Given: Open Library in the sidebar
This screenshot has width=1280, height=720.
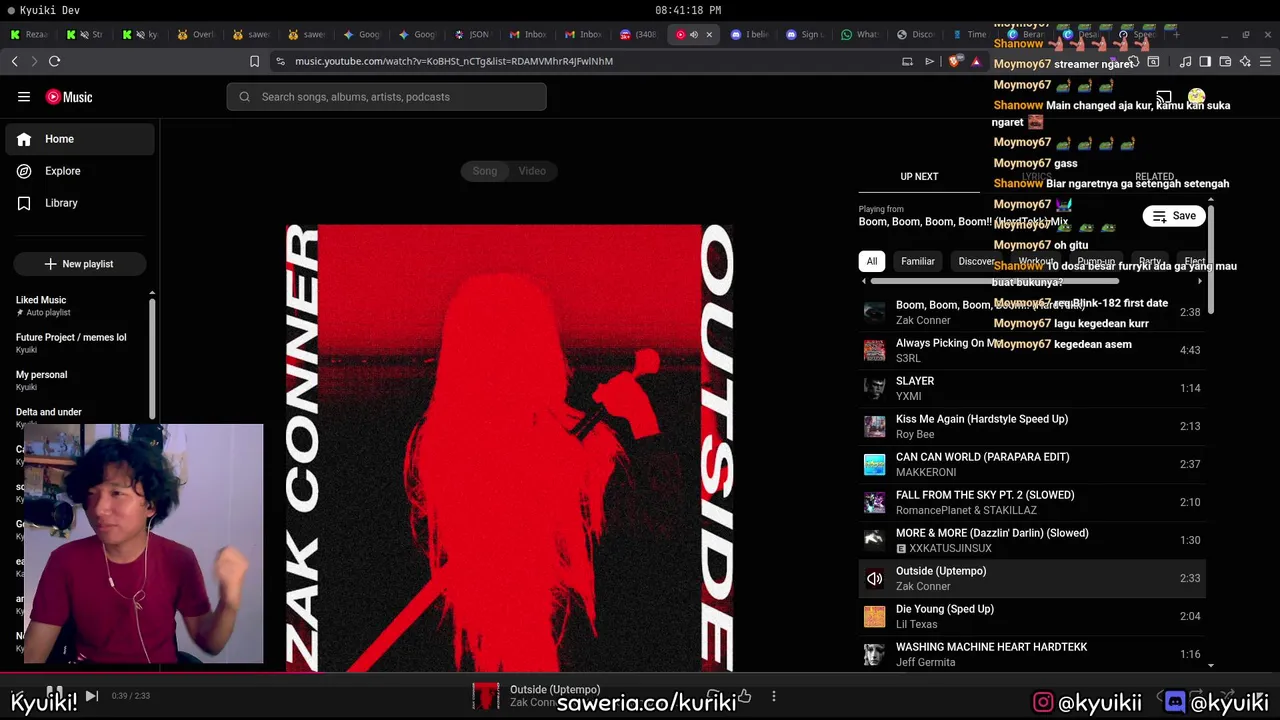Looking at the screenshot, I should [80, 203].
